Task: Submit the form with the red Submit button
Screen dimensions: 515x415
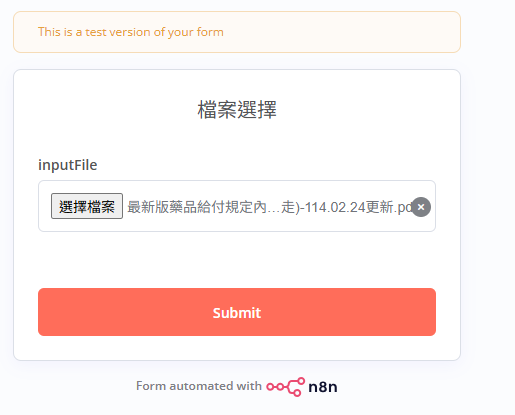Action: point(237,312)
